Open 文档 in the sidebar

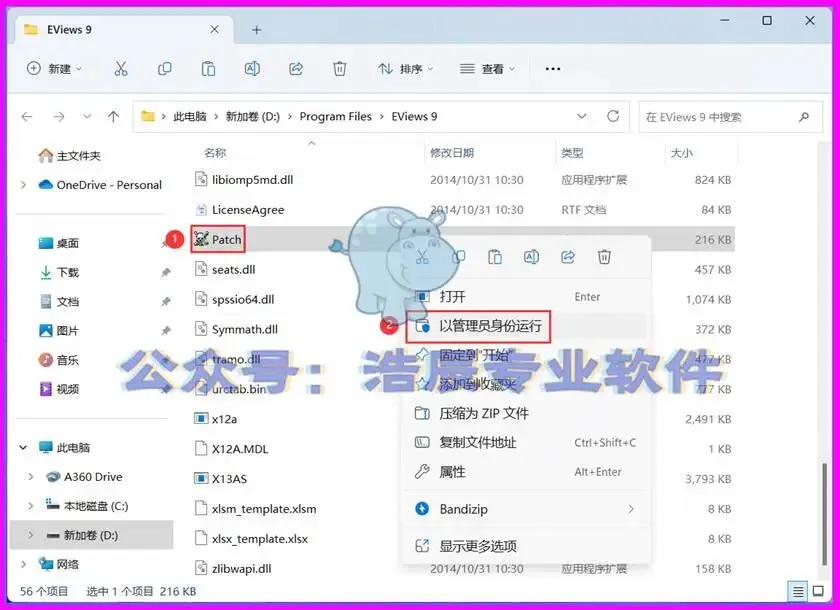59,302
